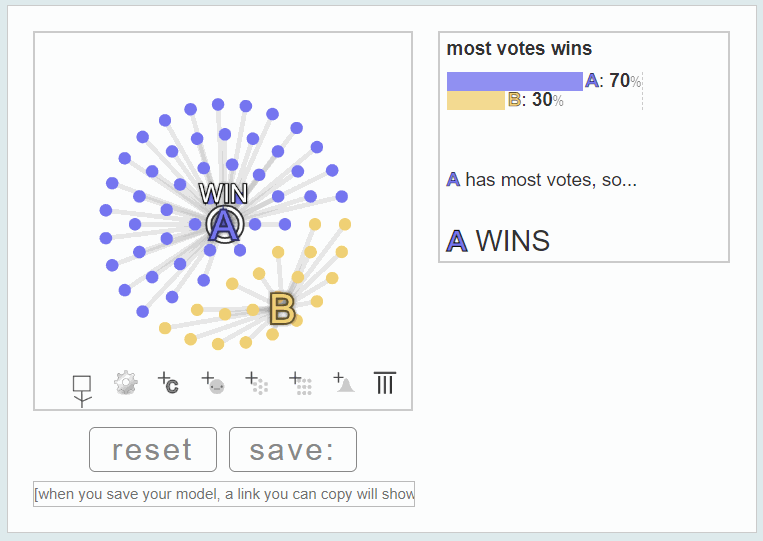This screenshot has width=763, height=541.
Task: Click the 'A WINS' result text
Action: pos(498,240)
